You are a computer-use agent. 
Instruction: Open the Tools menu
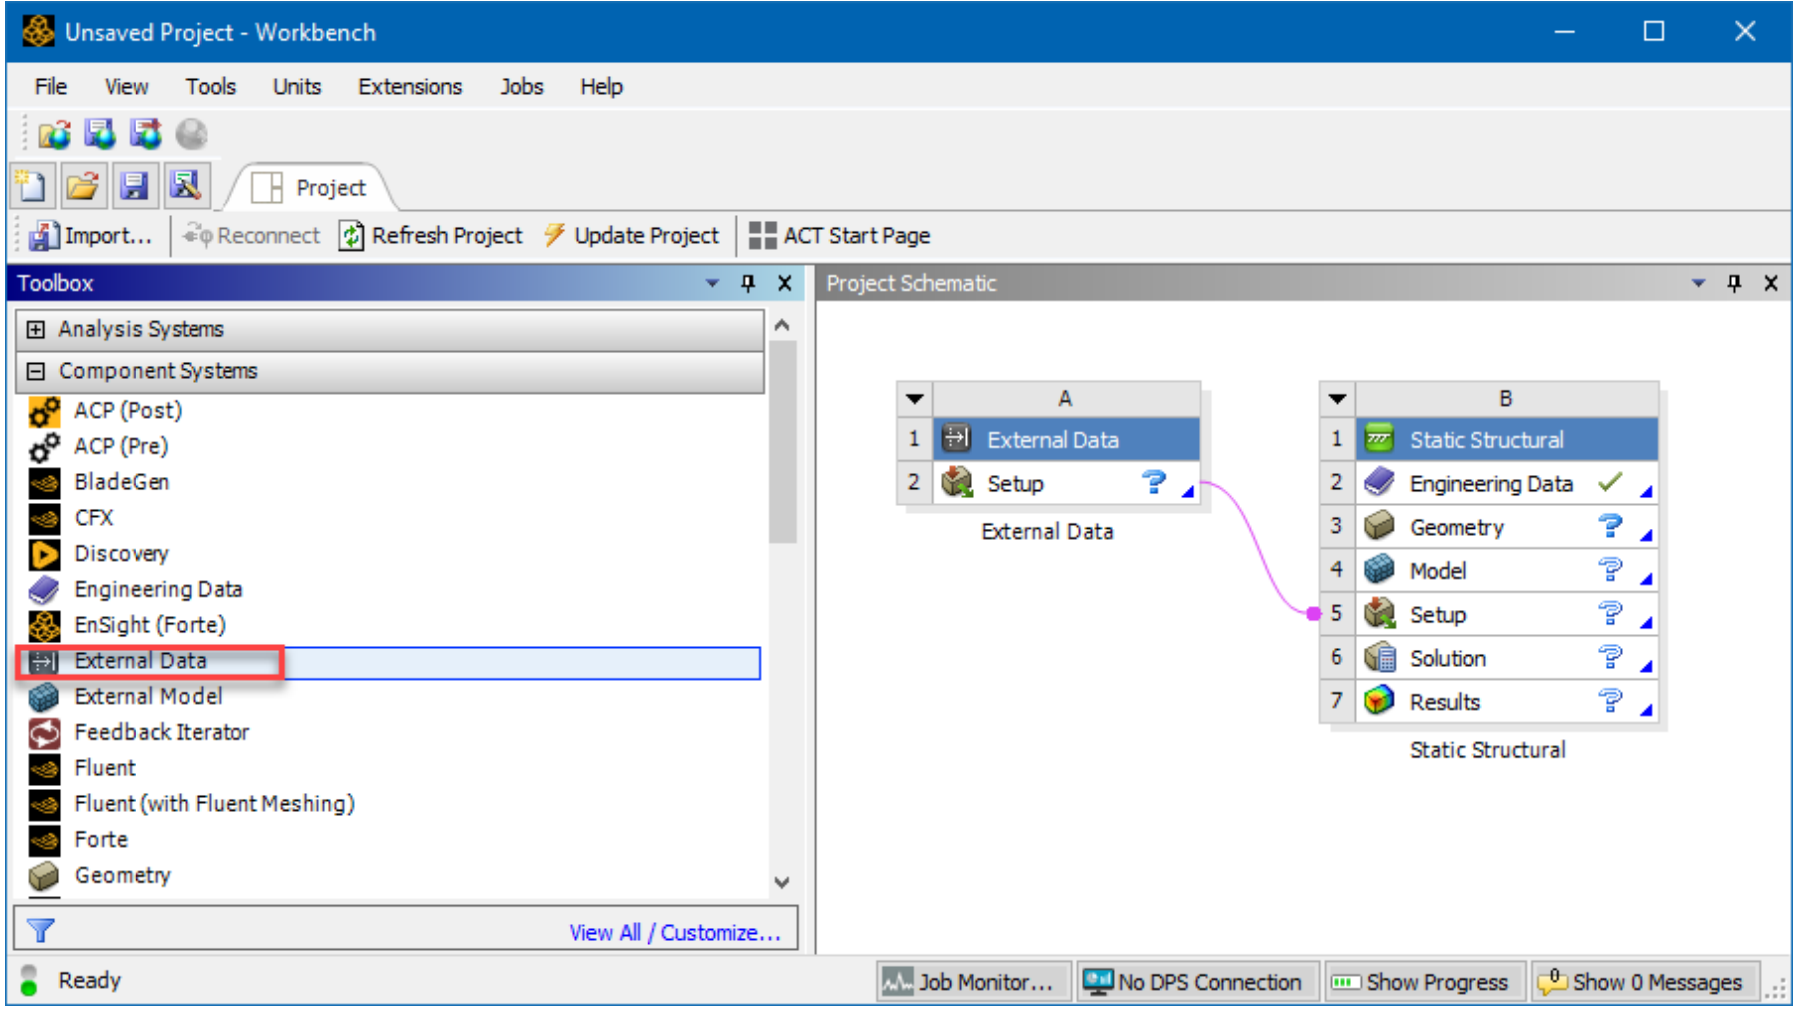pyautogui.click(x=210, y=87)
